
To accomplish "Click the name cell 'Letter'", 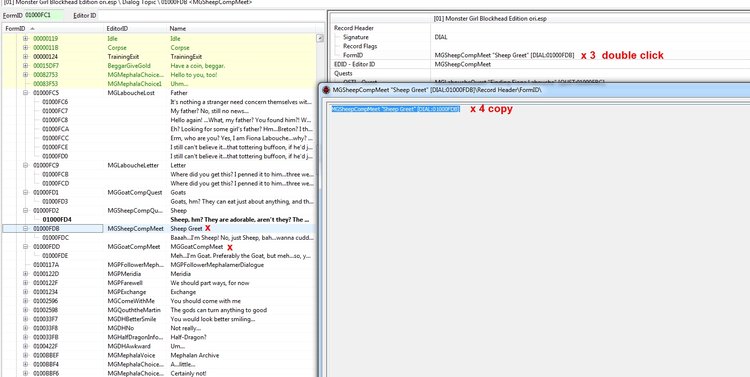I will [x=178, y=165].
